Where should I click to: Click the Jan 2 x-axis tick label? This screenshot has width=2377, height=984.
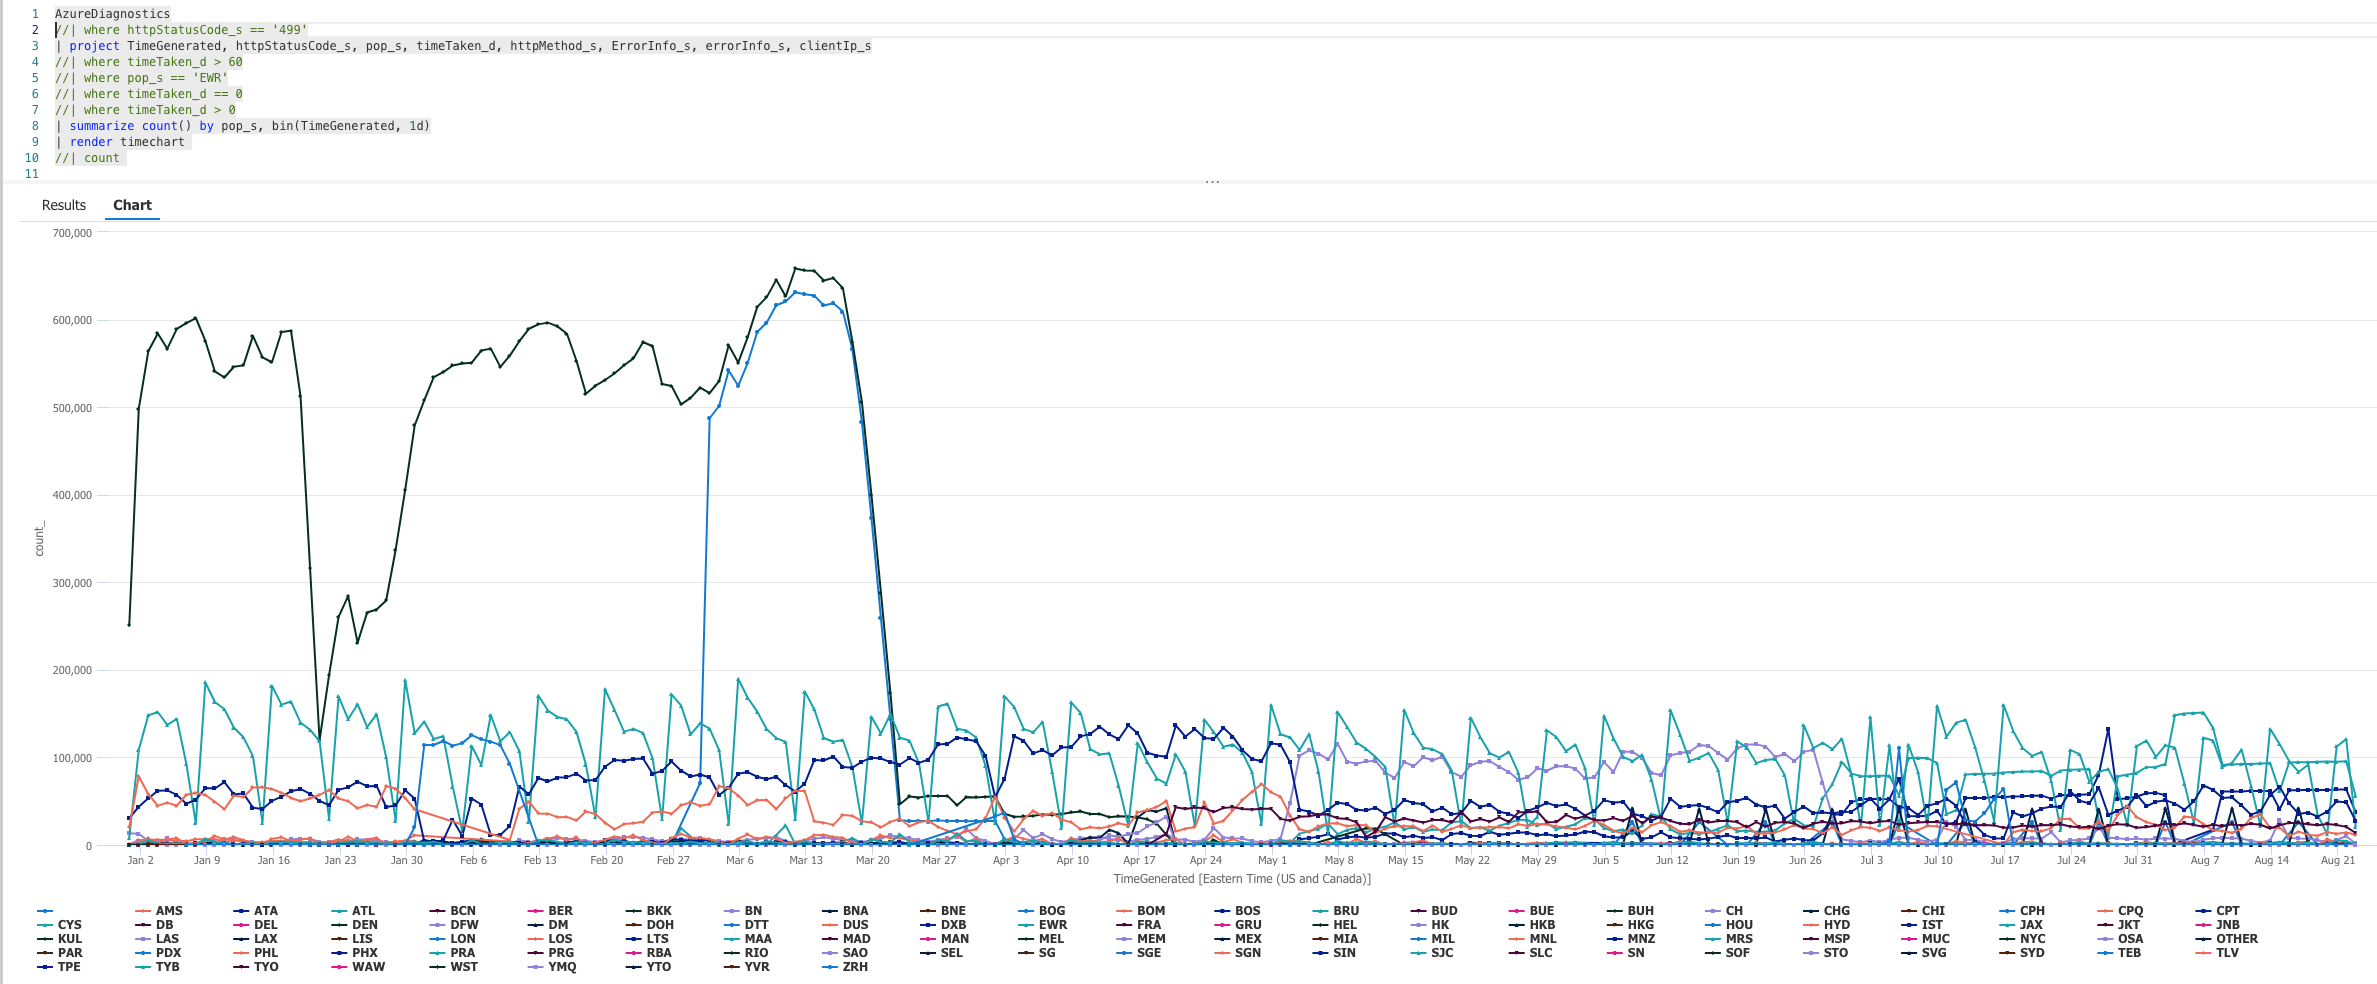(140, 860)
